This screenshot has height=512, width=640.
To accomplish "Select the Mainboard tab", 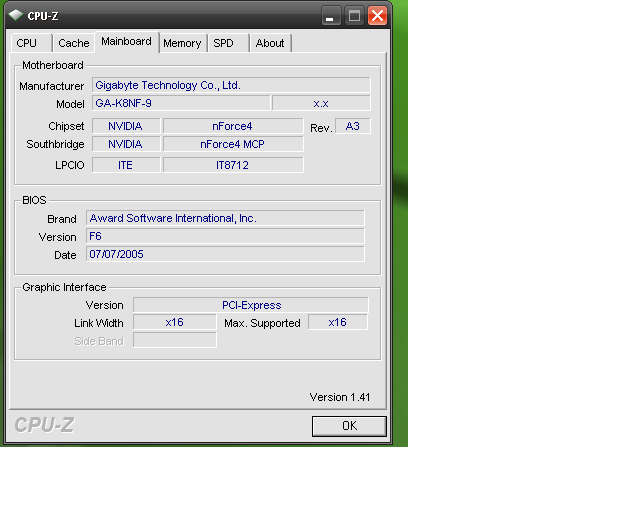I will [126, 42].
